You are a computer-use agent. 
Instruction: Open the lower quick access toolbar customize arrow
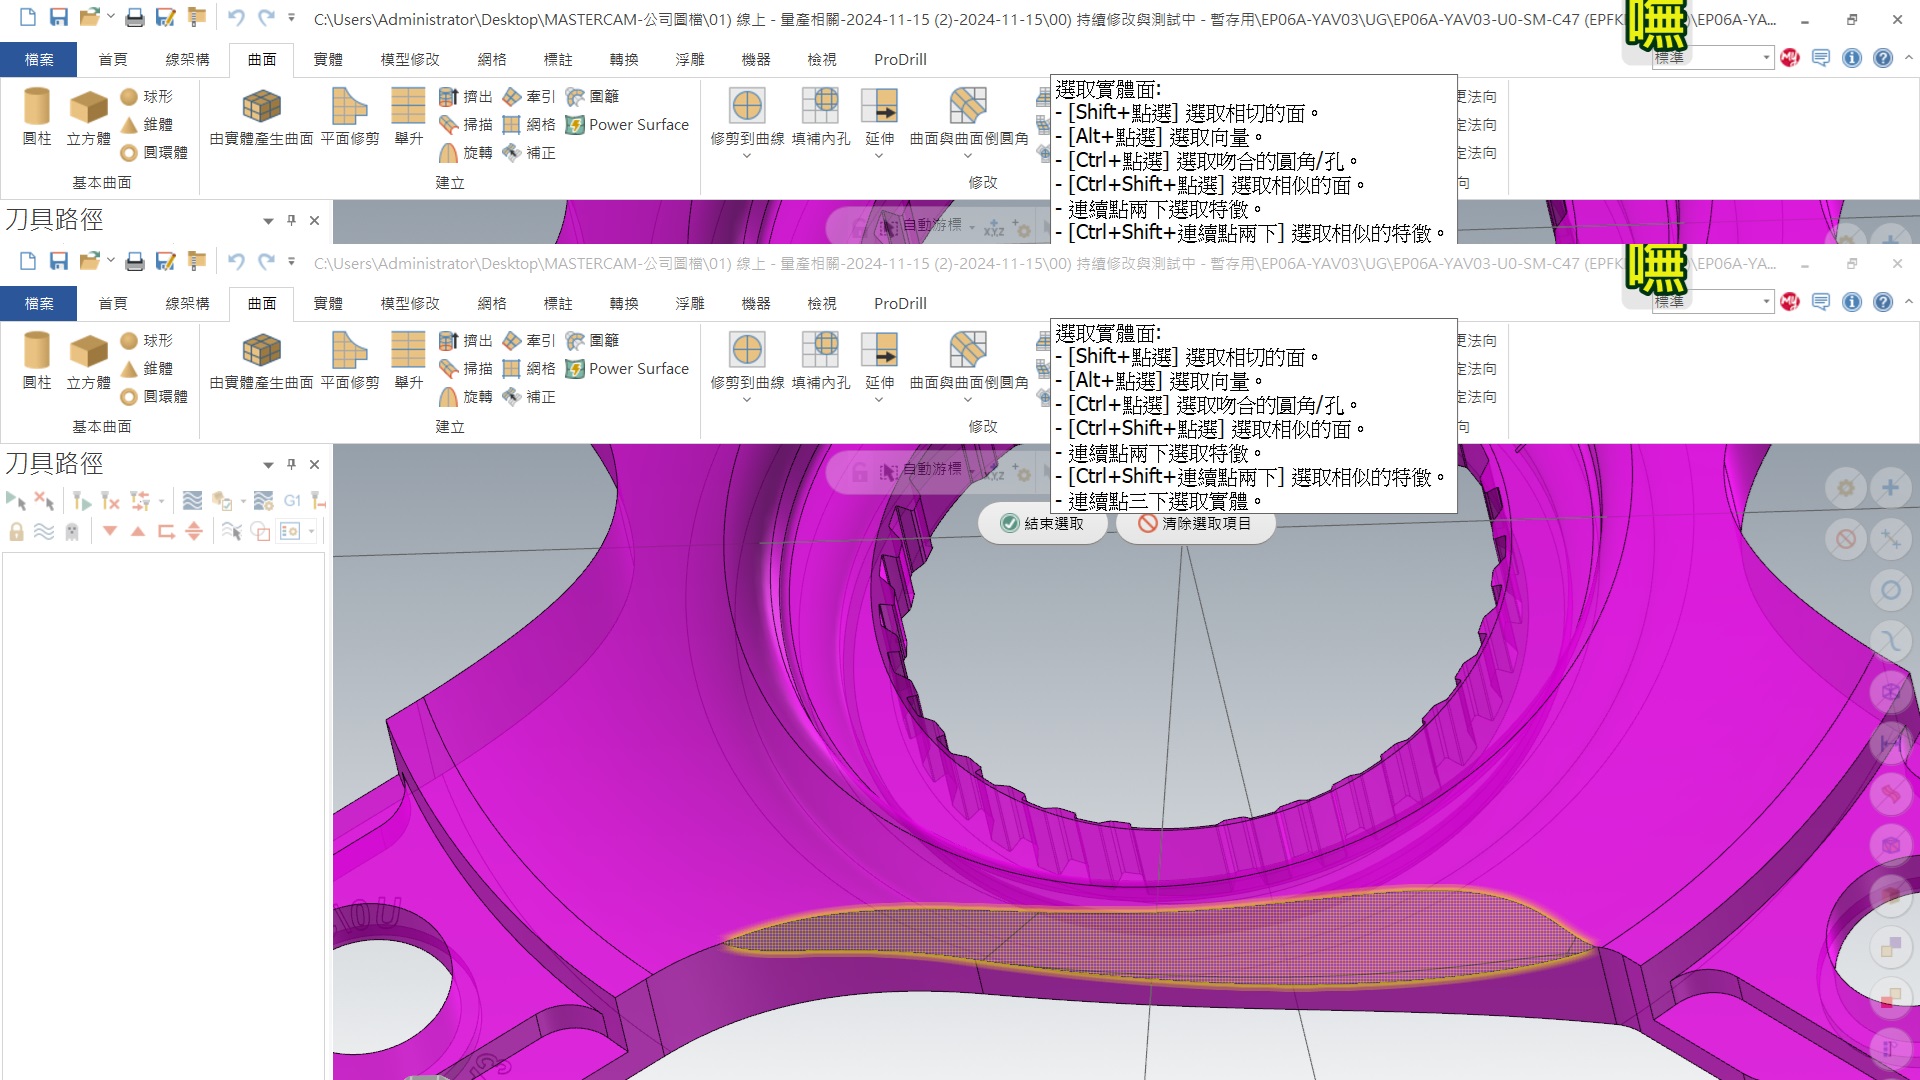pyautogui.click(x=291, y=262)
